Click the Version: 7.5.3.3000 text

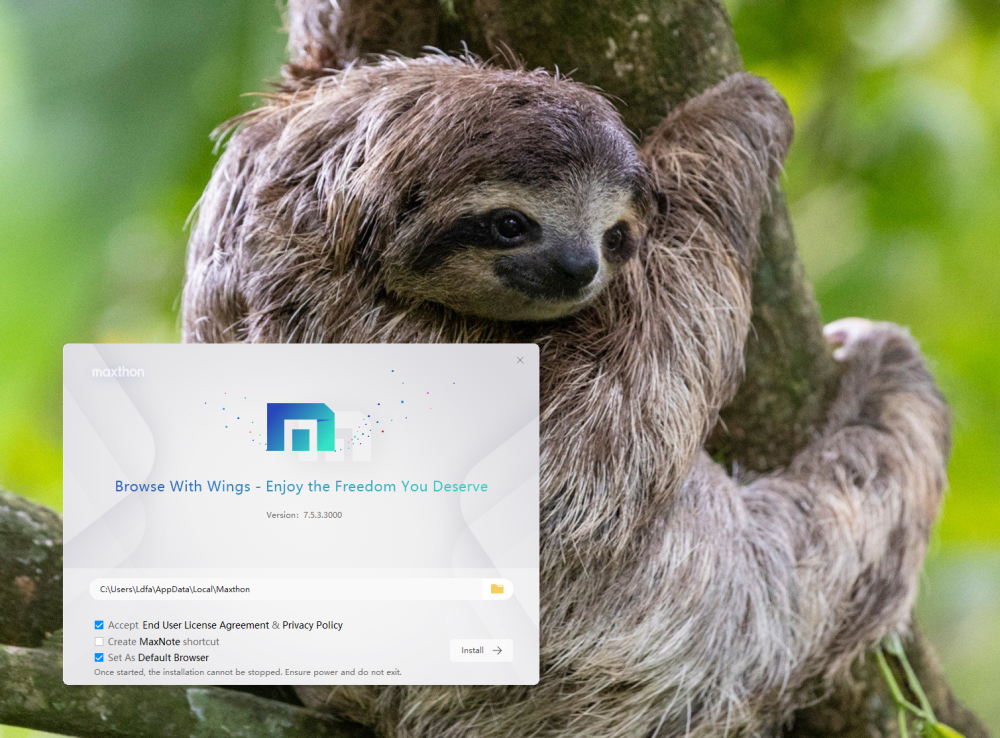[304, 515]
